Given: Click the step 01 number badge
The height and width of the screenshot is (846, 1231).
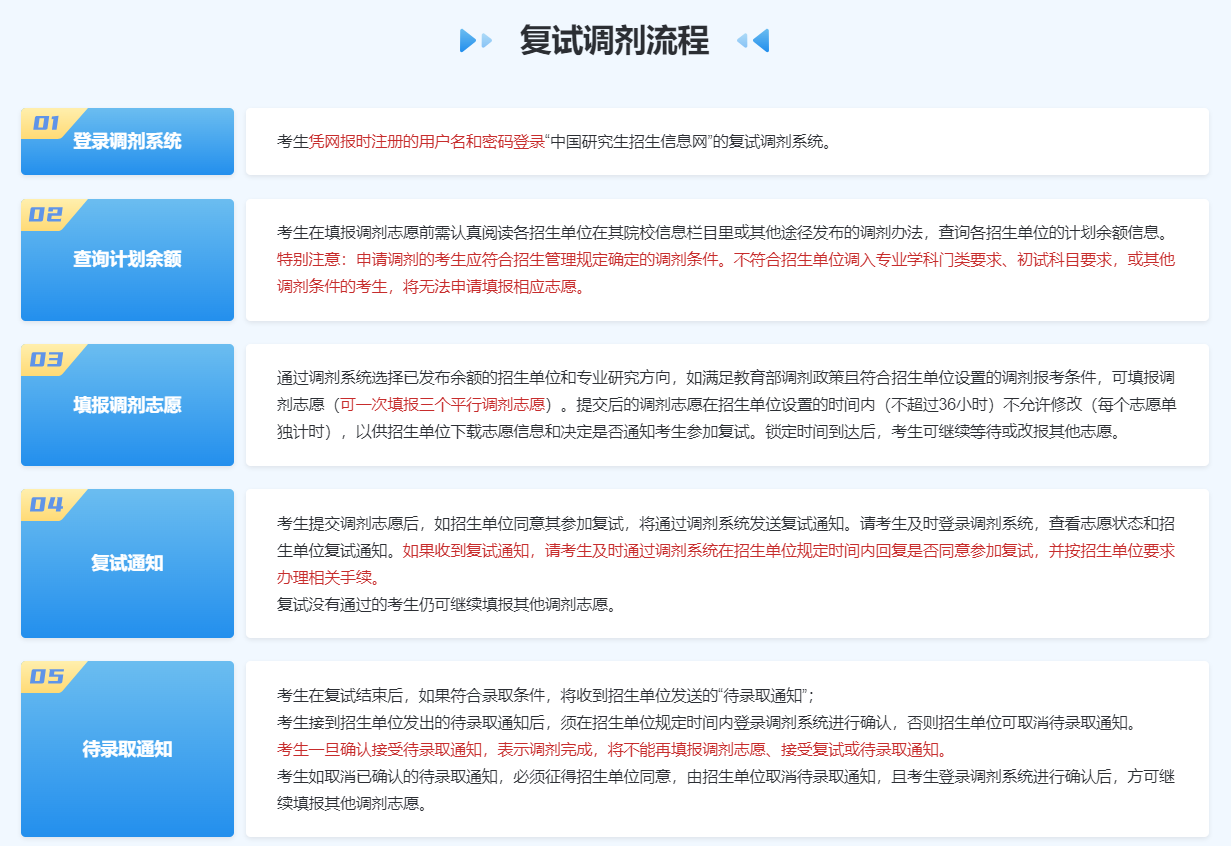Looking at the screenshot, I should [45, 122].
